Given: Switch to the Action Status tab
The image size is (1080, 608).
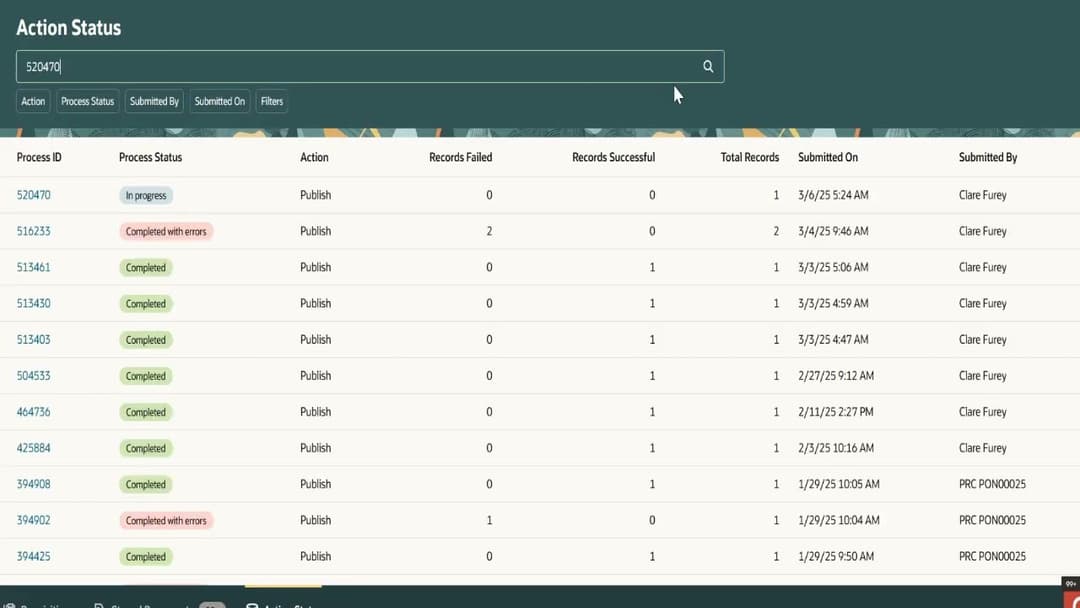Looking at the screenshot, I should pos(285,604).
